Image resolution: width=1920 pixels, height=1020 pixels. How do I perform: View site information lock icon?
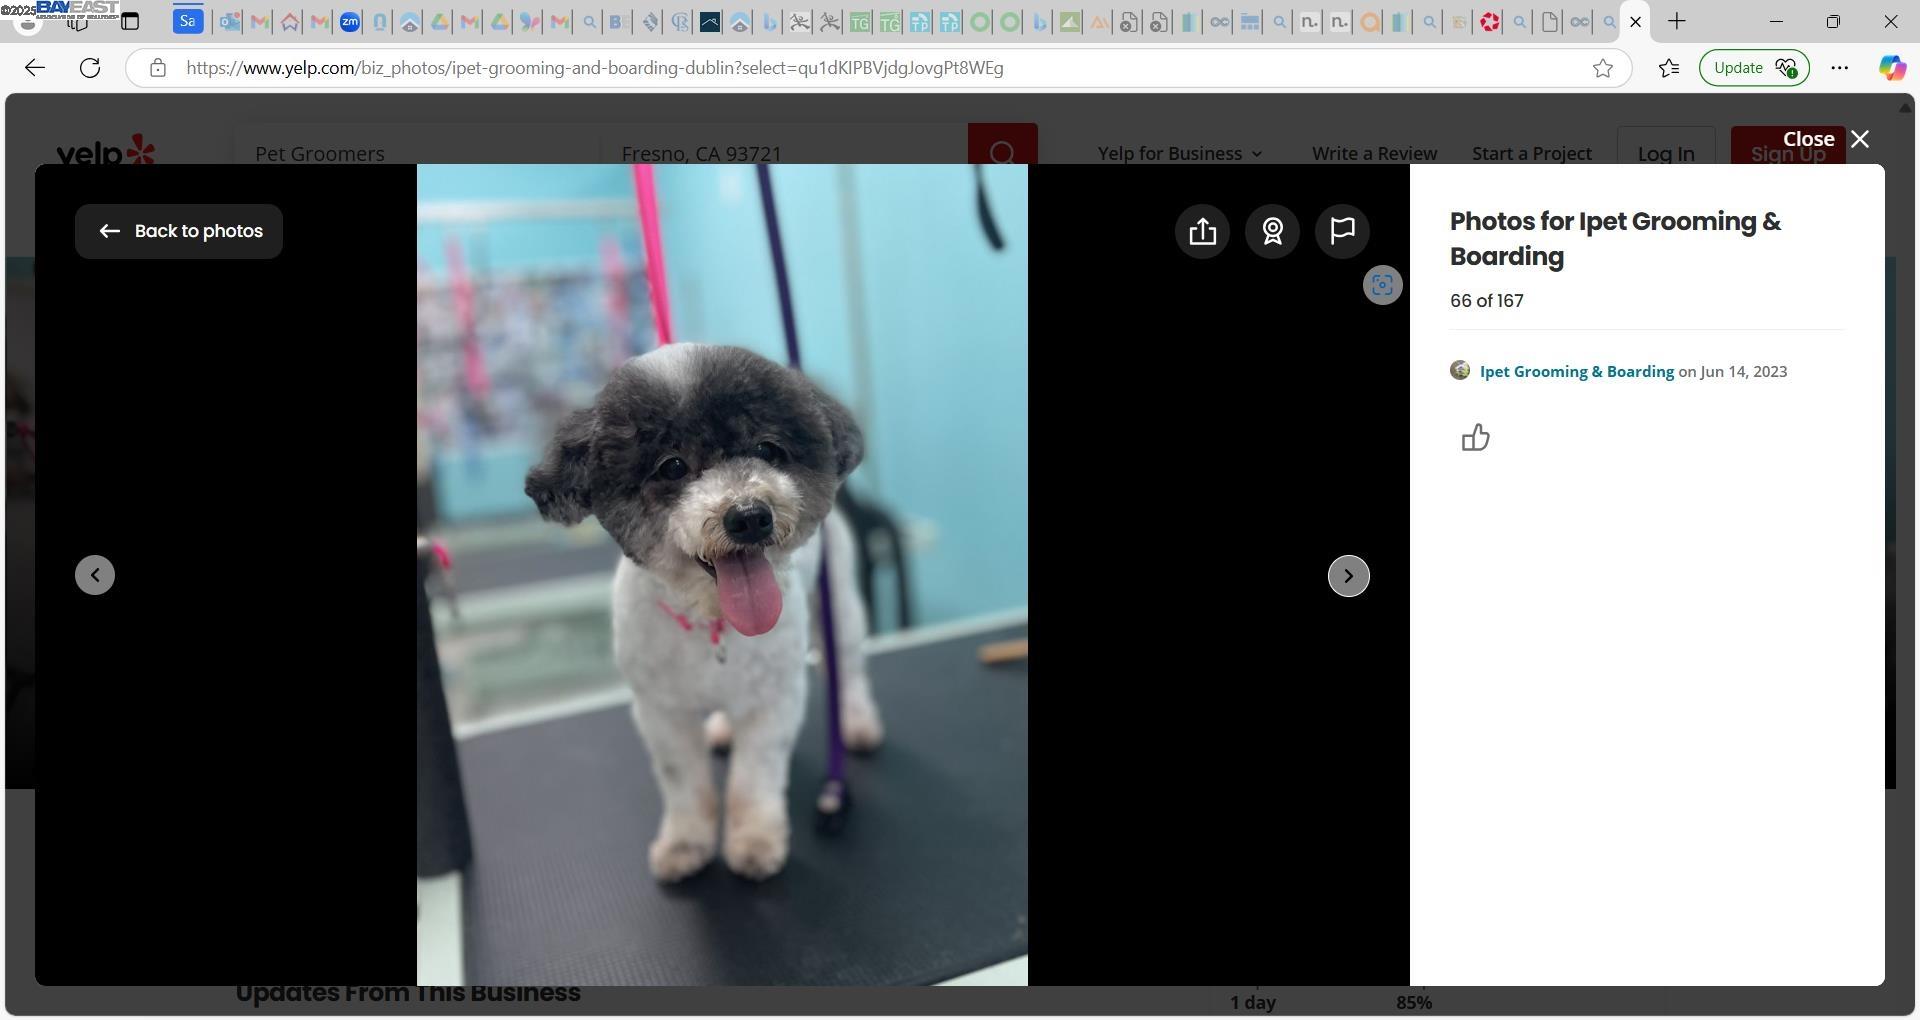click(x=157, y=68)
